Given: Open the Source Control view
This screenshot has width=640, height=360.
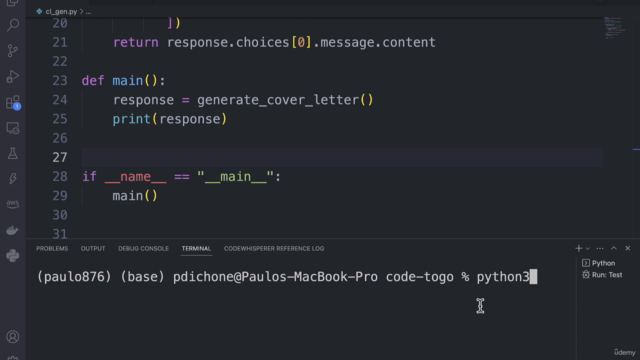Looking at the screenshot, I should tap(13, 51).
